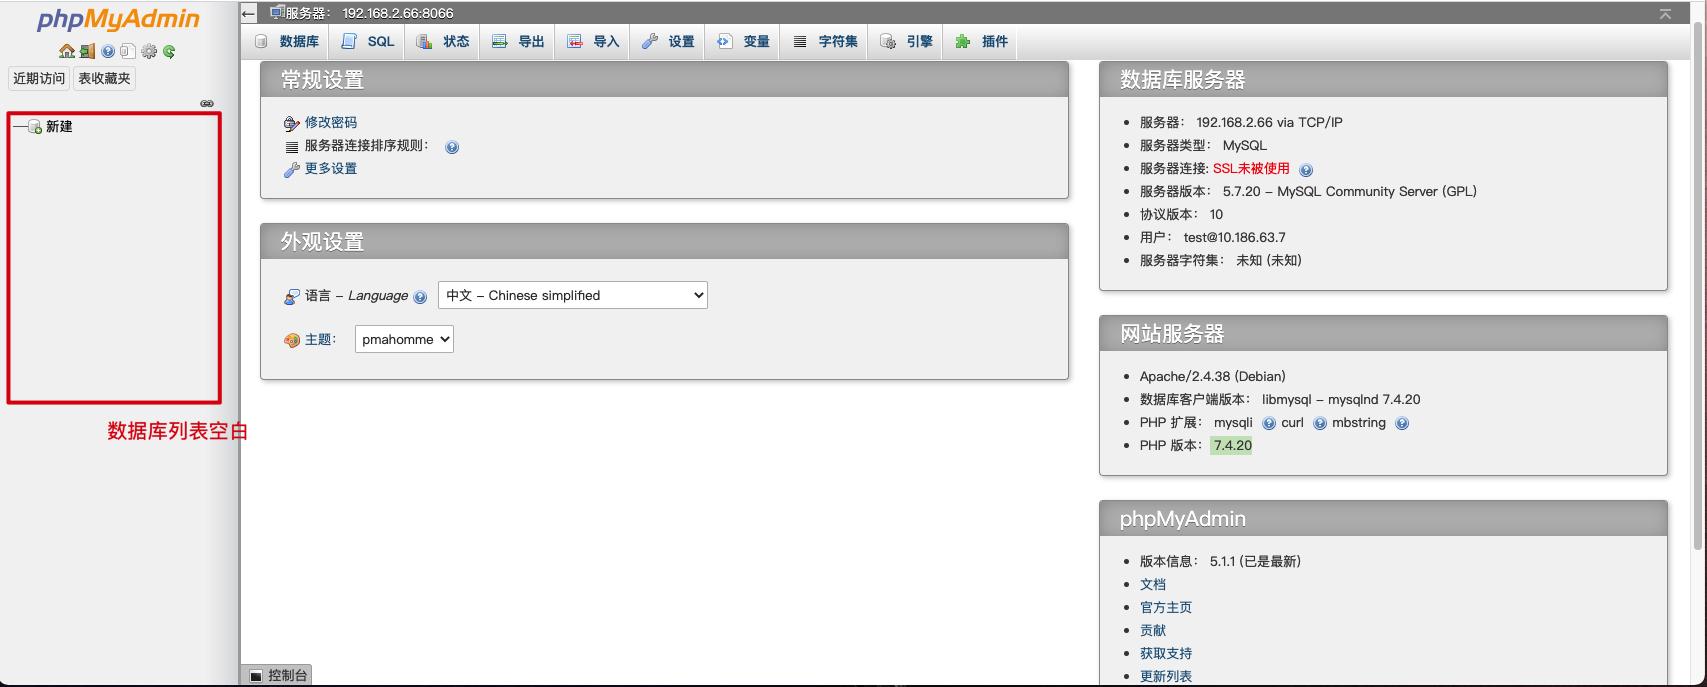
Task: Open the 更新列表 link
Action: point(1166,676)
